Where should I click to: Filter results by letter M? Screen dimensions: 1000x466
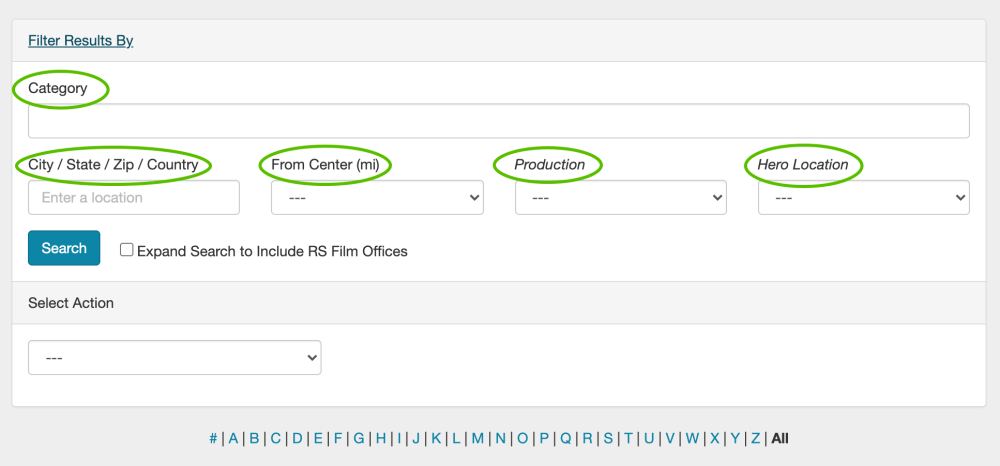click(x=478, y=438)
